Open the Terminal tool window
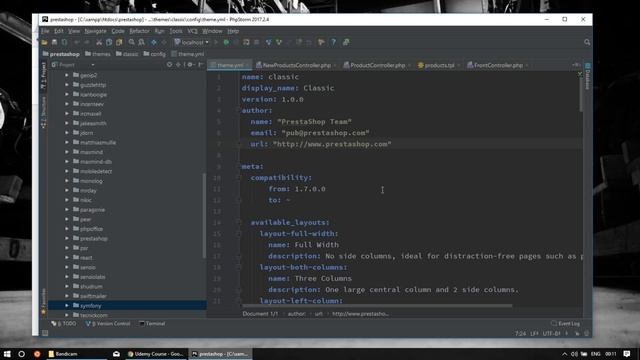The width and height of the screenshot is (640, 360). 152,323
